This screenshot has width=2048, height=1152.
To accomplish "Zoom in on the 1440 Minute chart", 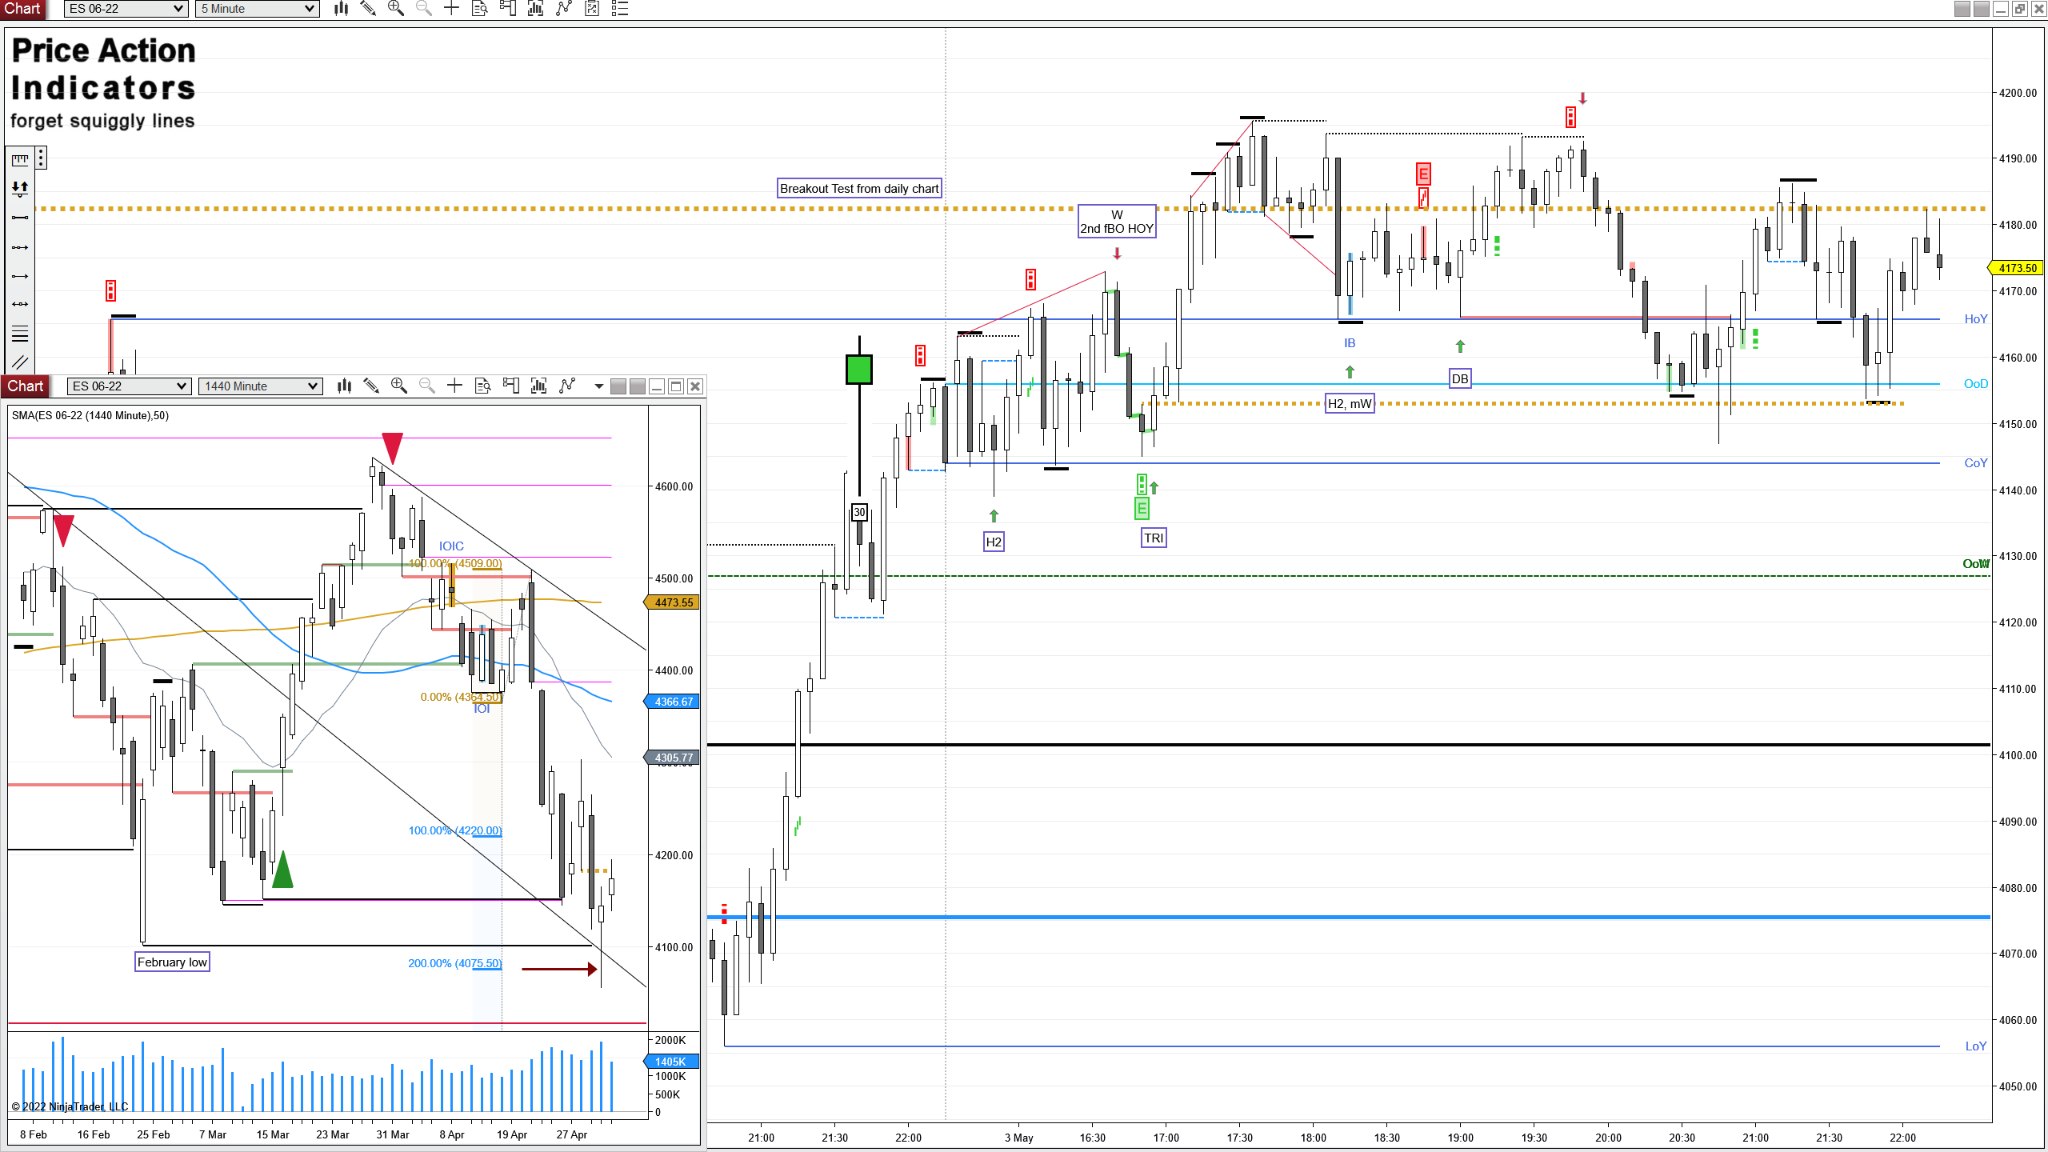I will (399, 386).
